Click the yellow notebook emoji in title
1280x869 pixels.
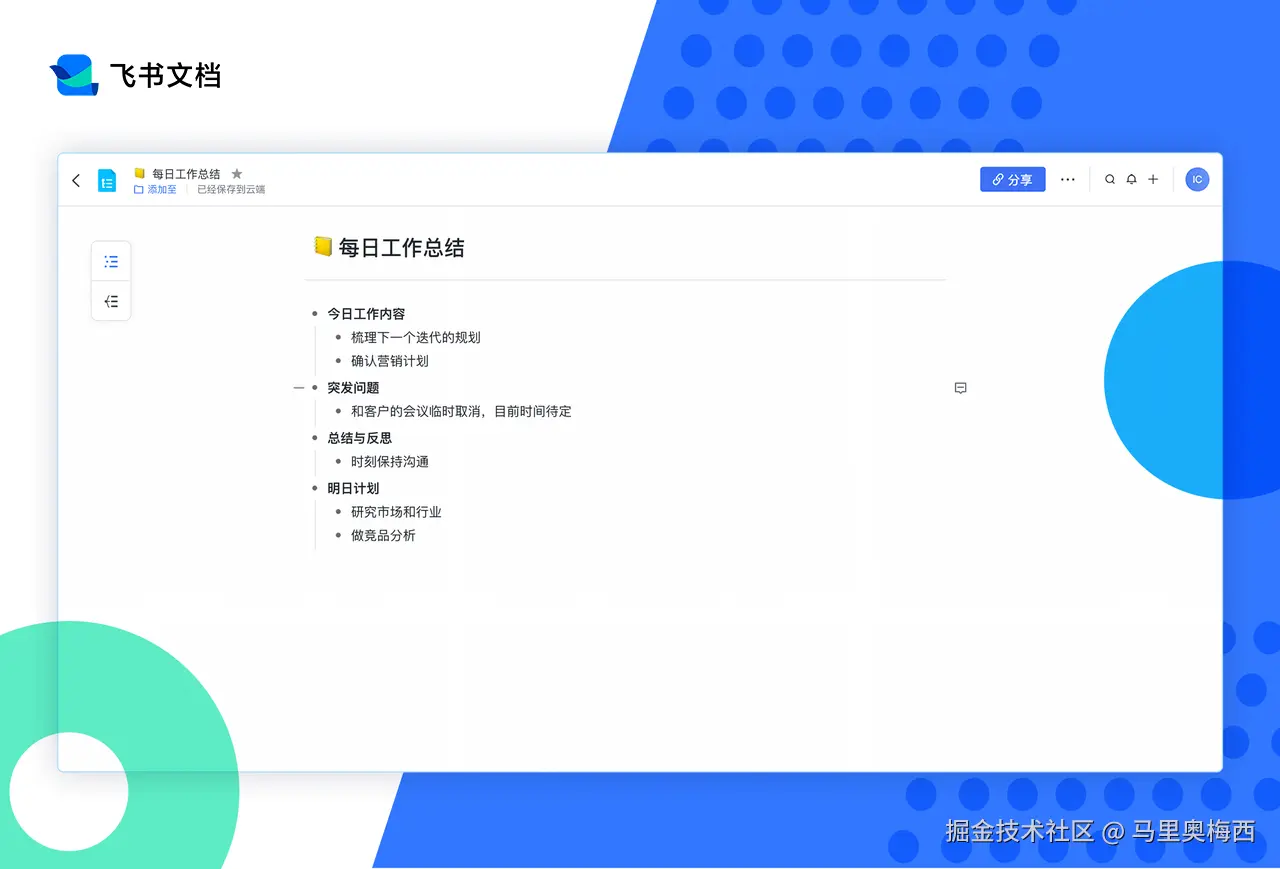(322, 246)
